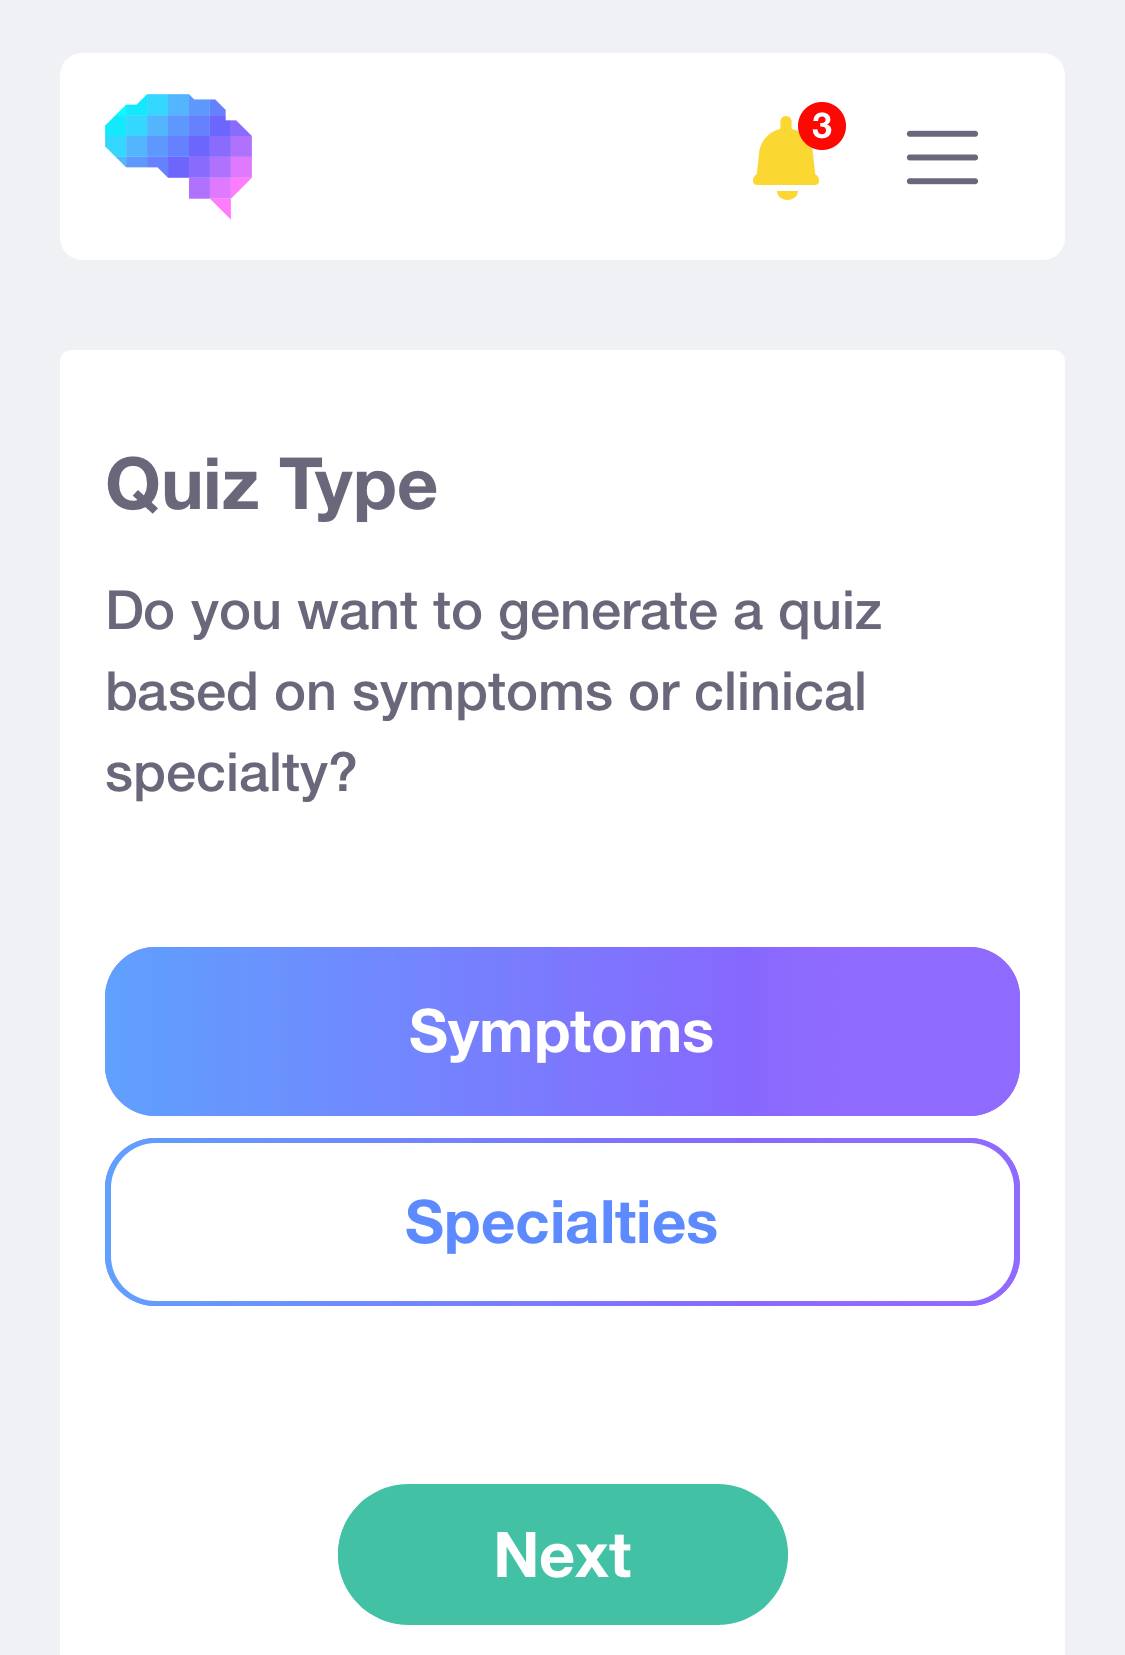This screenshot has height=1655, width=1125.
Task: View the 3 unread notifications
Action: 822,126
